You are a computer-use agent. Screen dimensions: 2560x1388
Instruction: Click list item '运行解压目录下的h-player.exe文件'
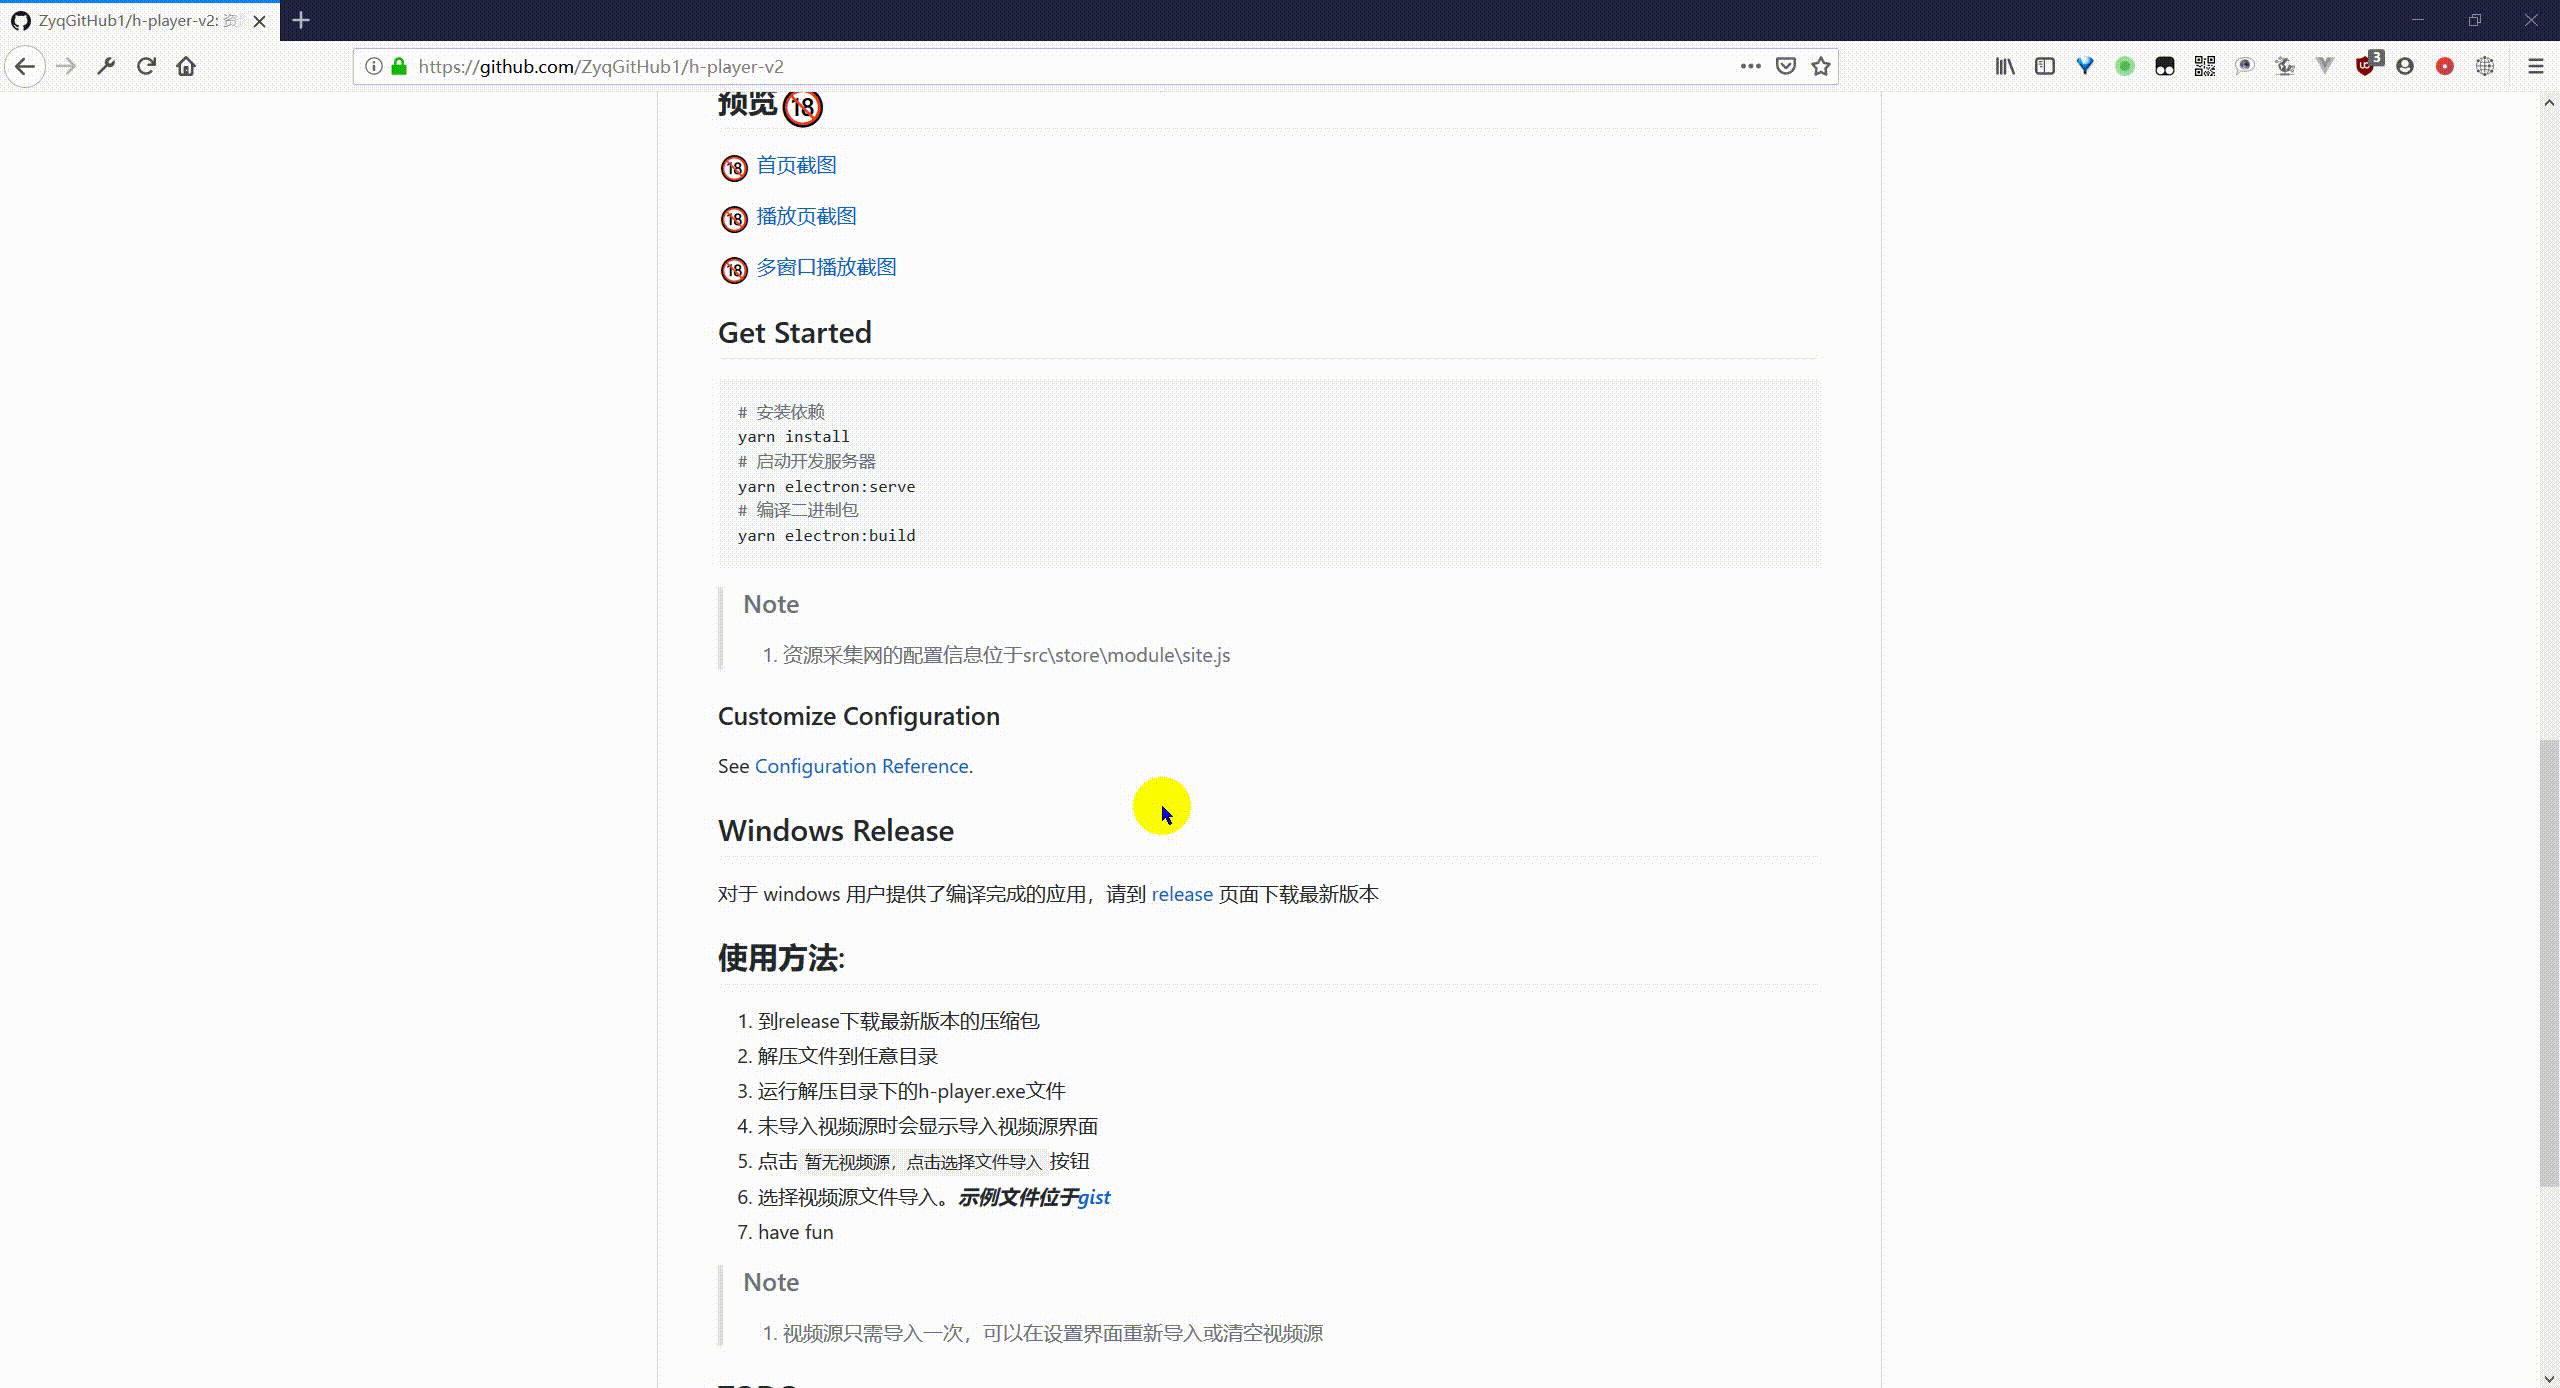[x=911, y=1091]
